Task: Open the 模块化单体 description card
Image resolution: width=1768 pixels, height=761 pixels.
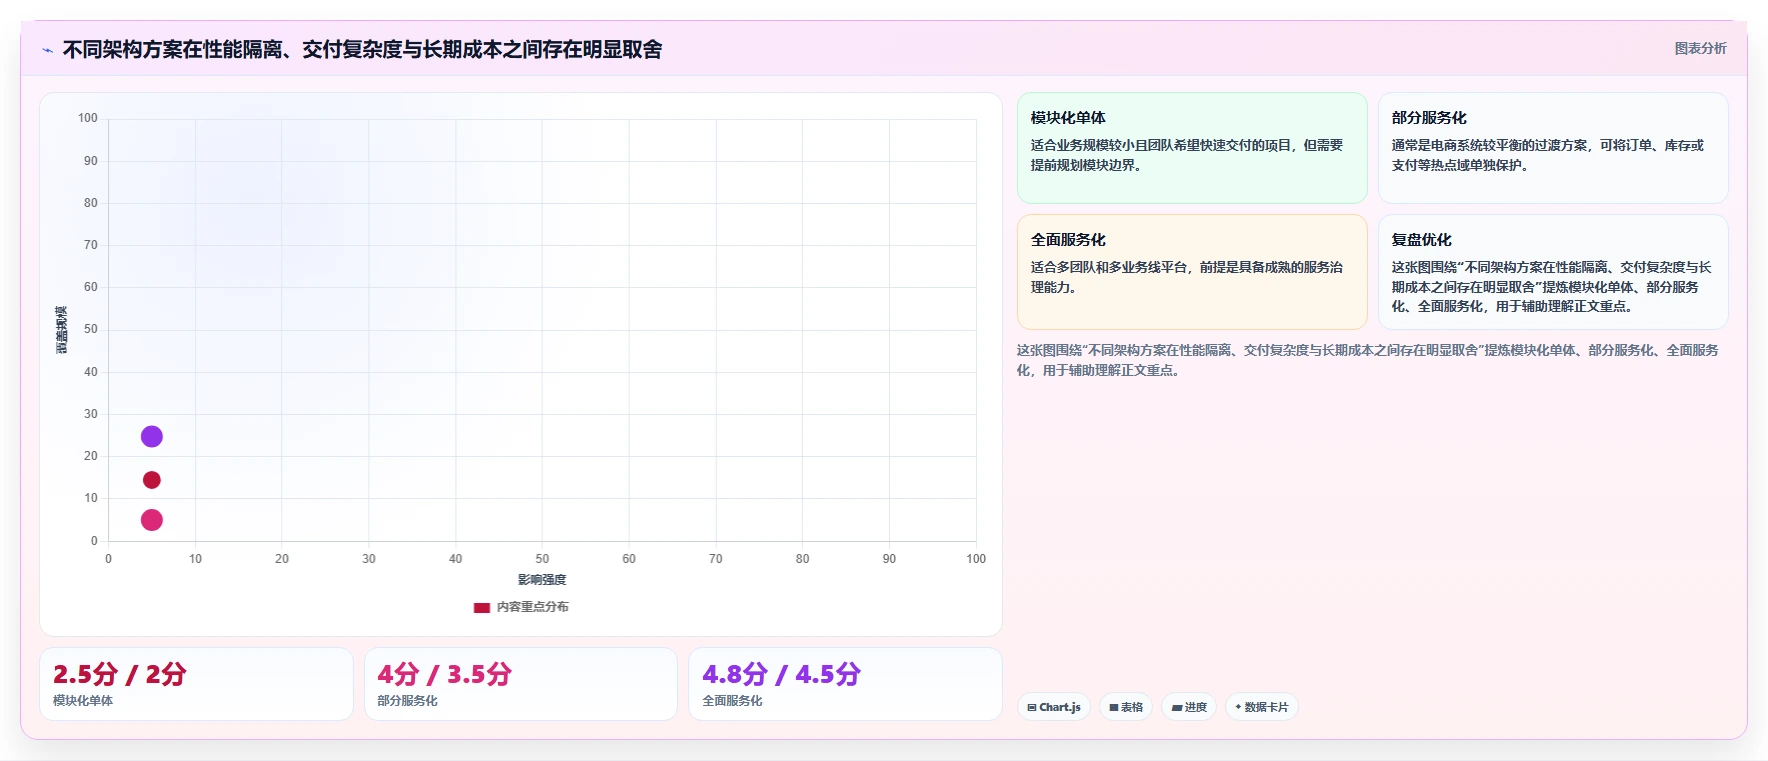Action: [x=1192, y=148]
